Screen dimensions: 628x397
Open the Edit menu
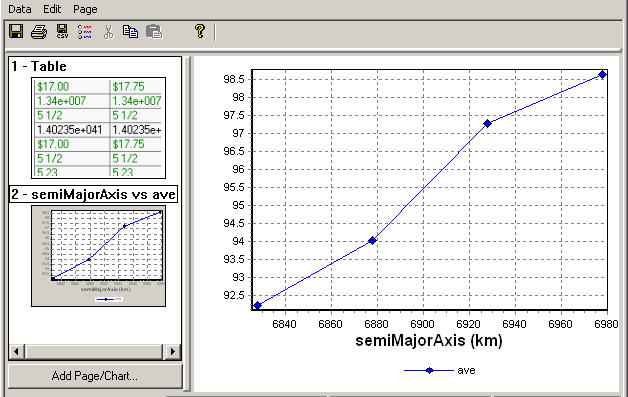point(52,9)
